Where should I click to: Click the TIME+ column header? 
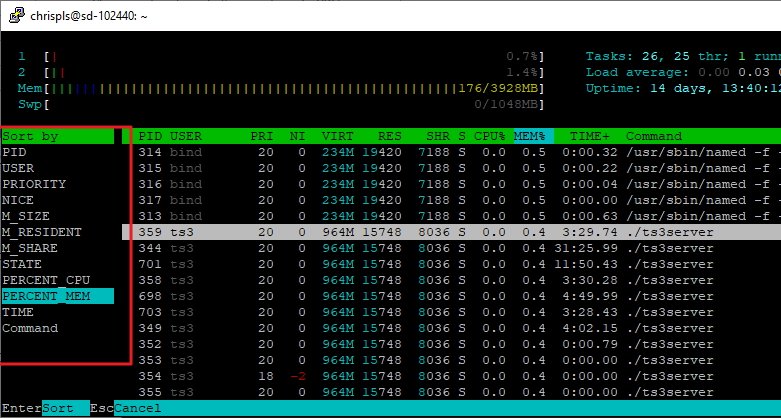coord(589,136)
